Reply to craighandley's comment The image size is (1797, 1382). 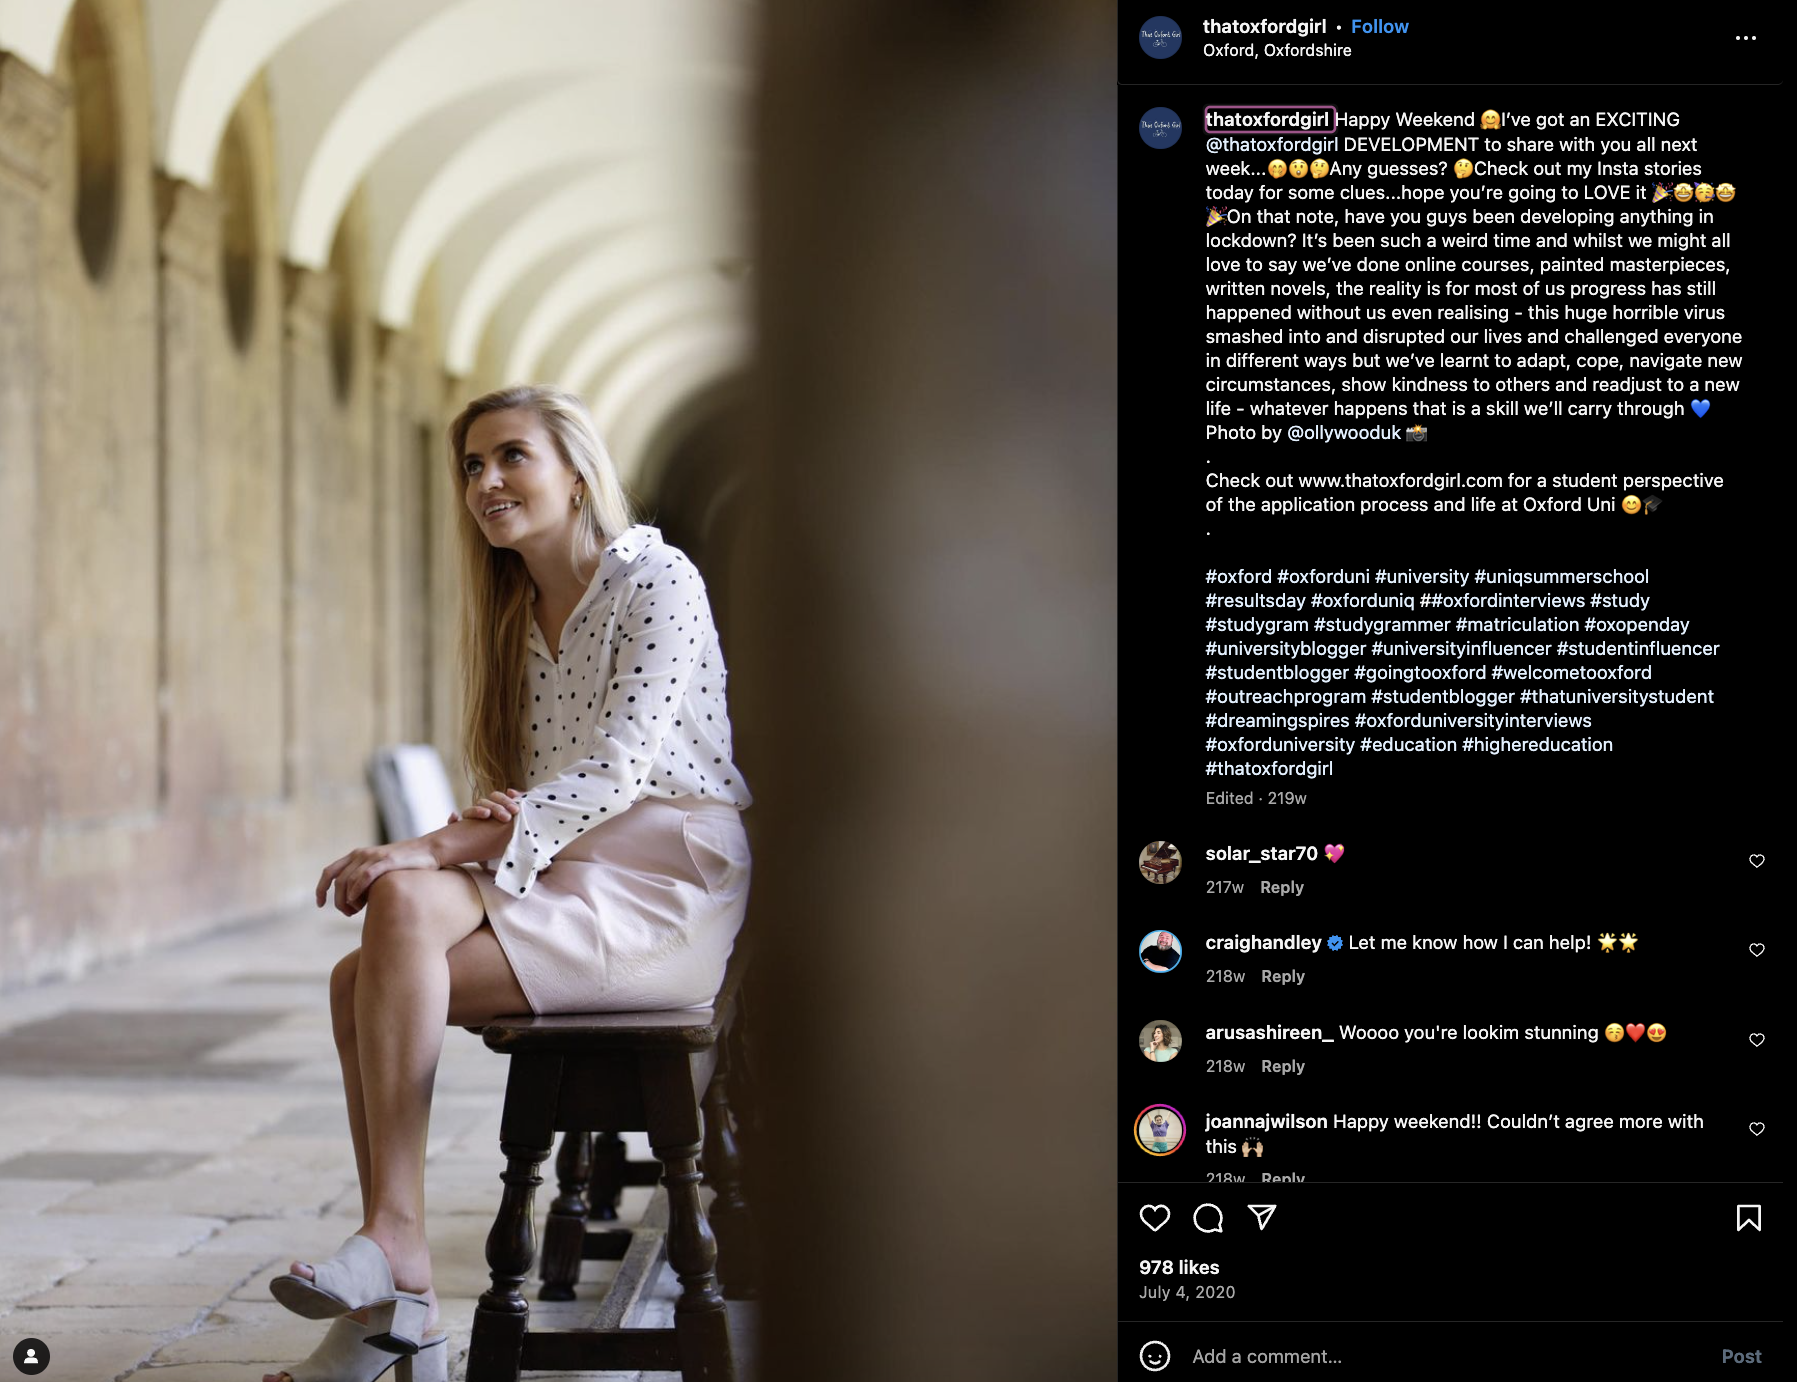point(1283,976)
